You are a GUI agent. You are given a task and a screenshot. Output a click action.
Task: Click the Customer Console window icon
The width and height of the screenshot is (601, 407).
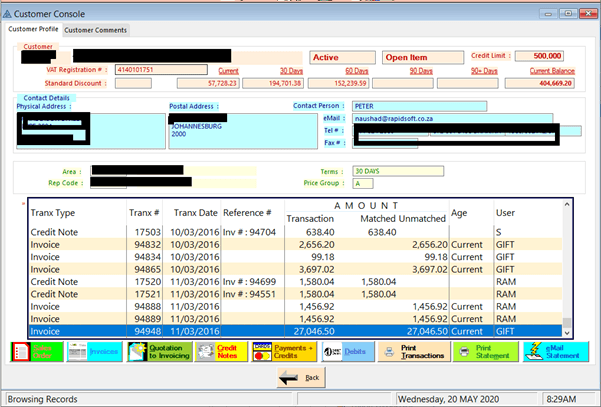pos(7,14)
